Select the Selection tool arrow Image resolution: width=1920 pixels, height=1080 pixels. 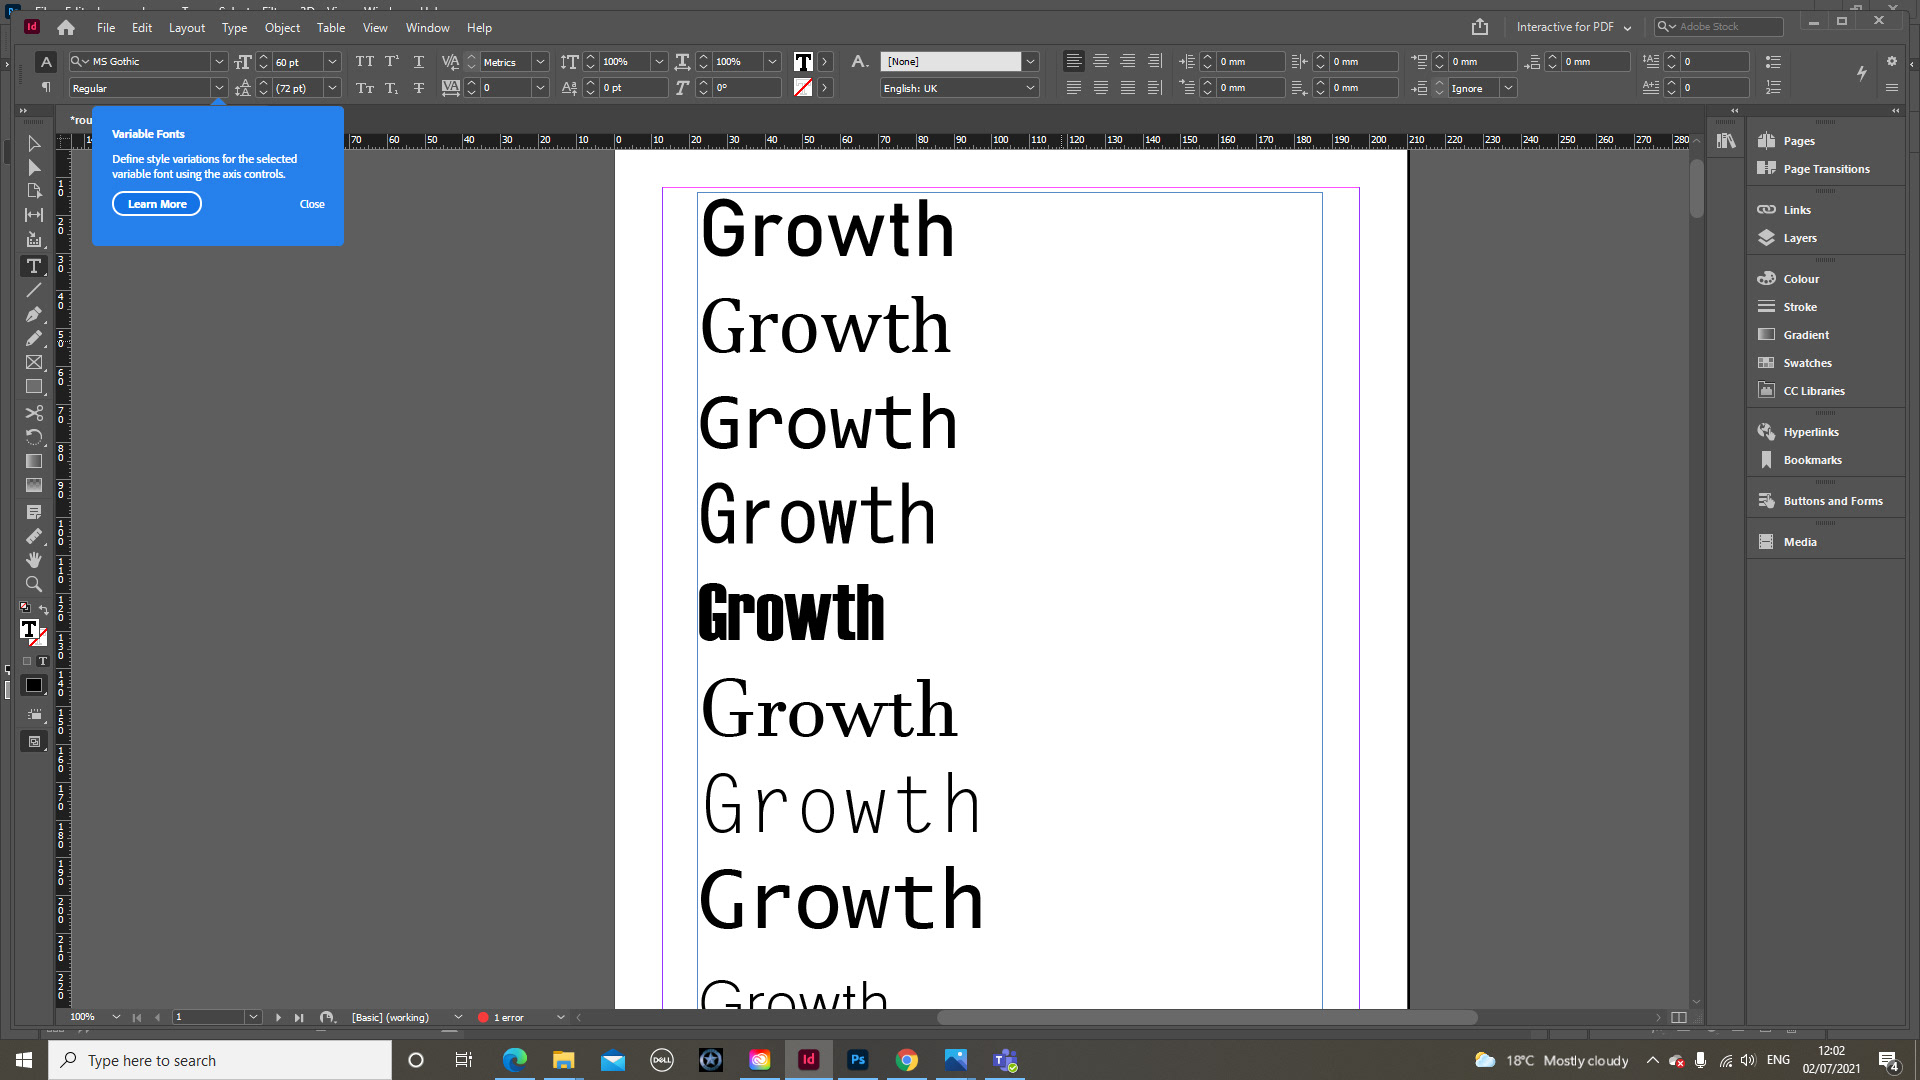(x=33, y=143)
